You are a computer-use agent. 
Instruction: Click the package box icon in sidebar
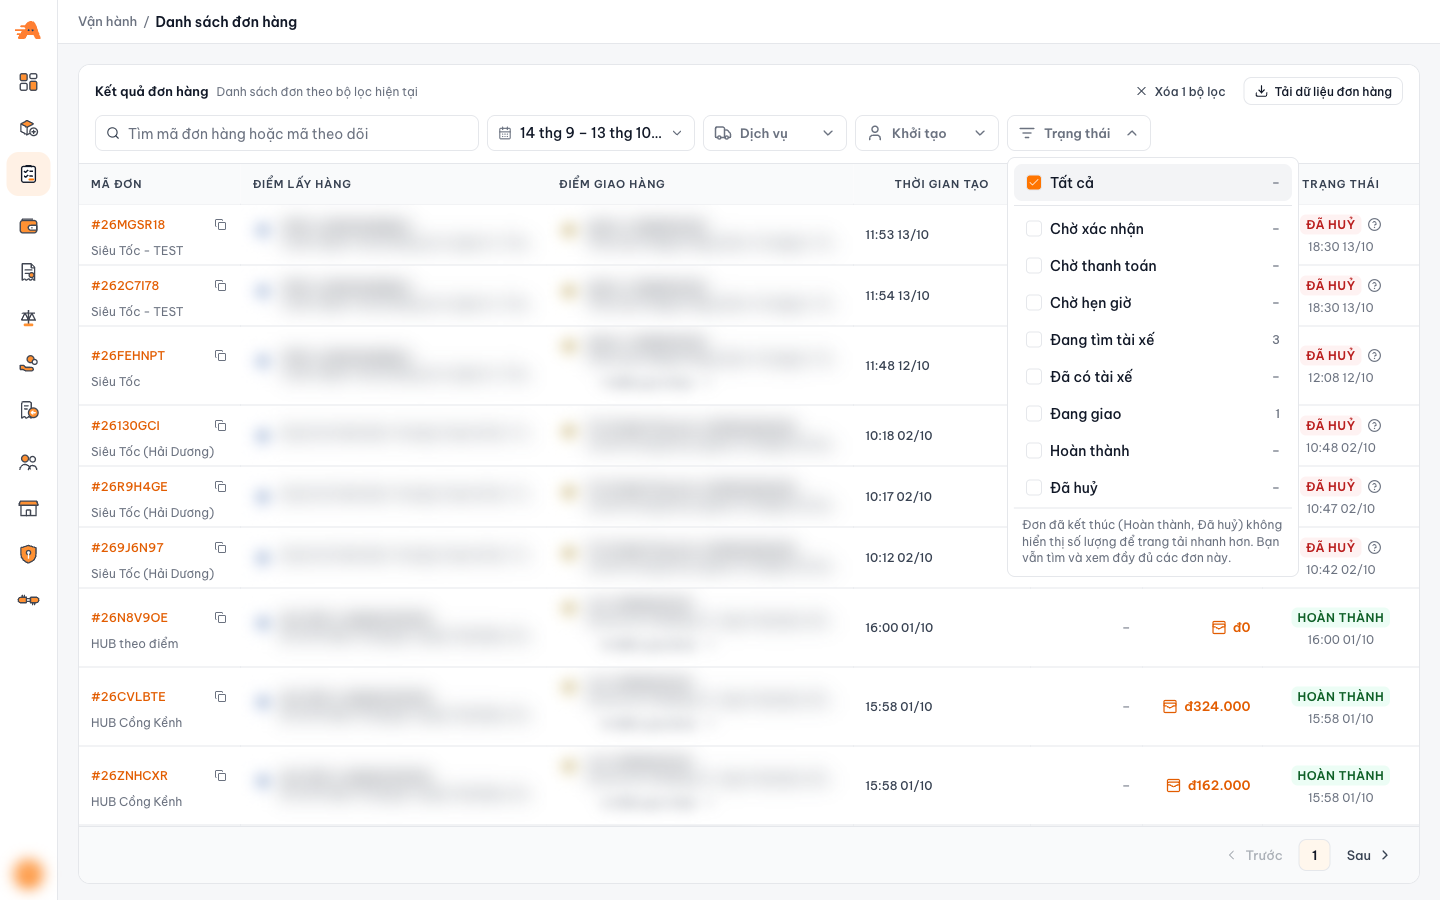coord(28,128)
